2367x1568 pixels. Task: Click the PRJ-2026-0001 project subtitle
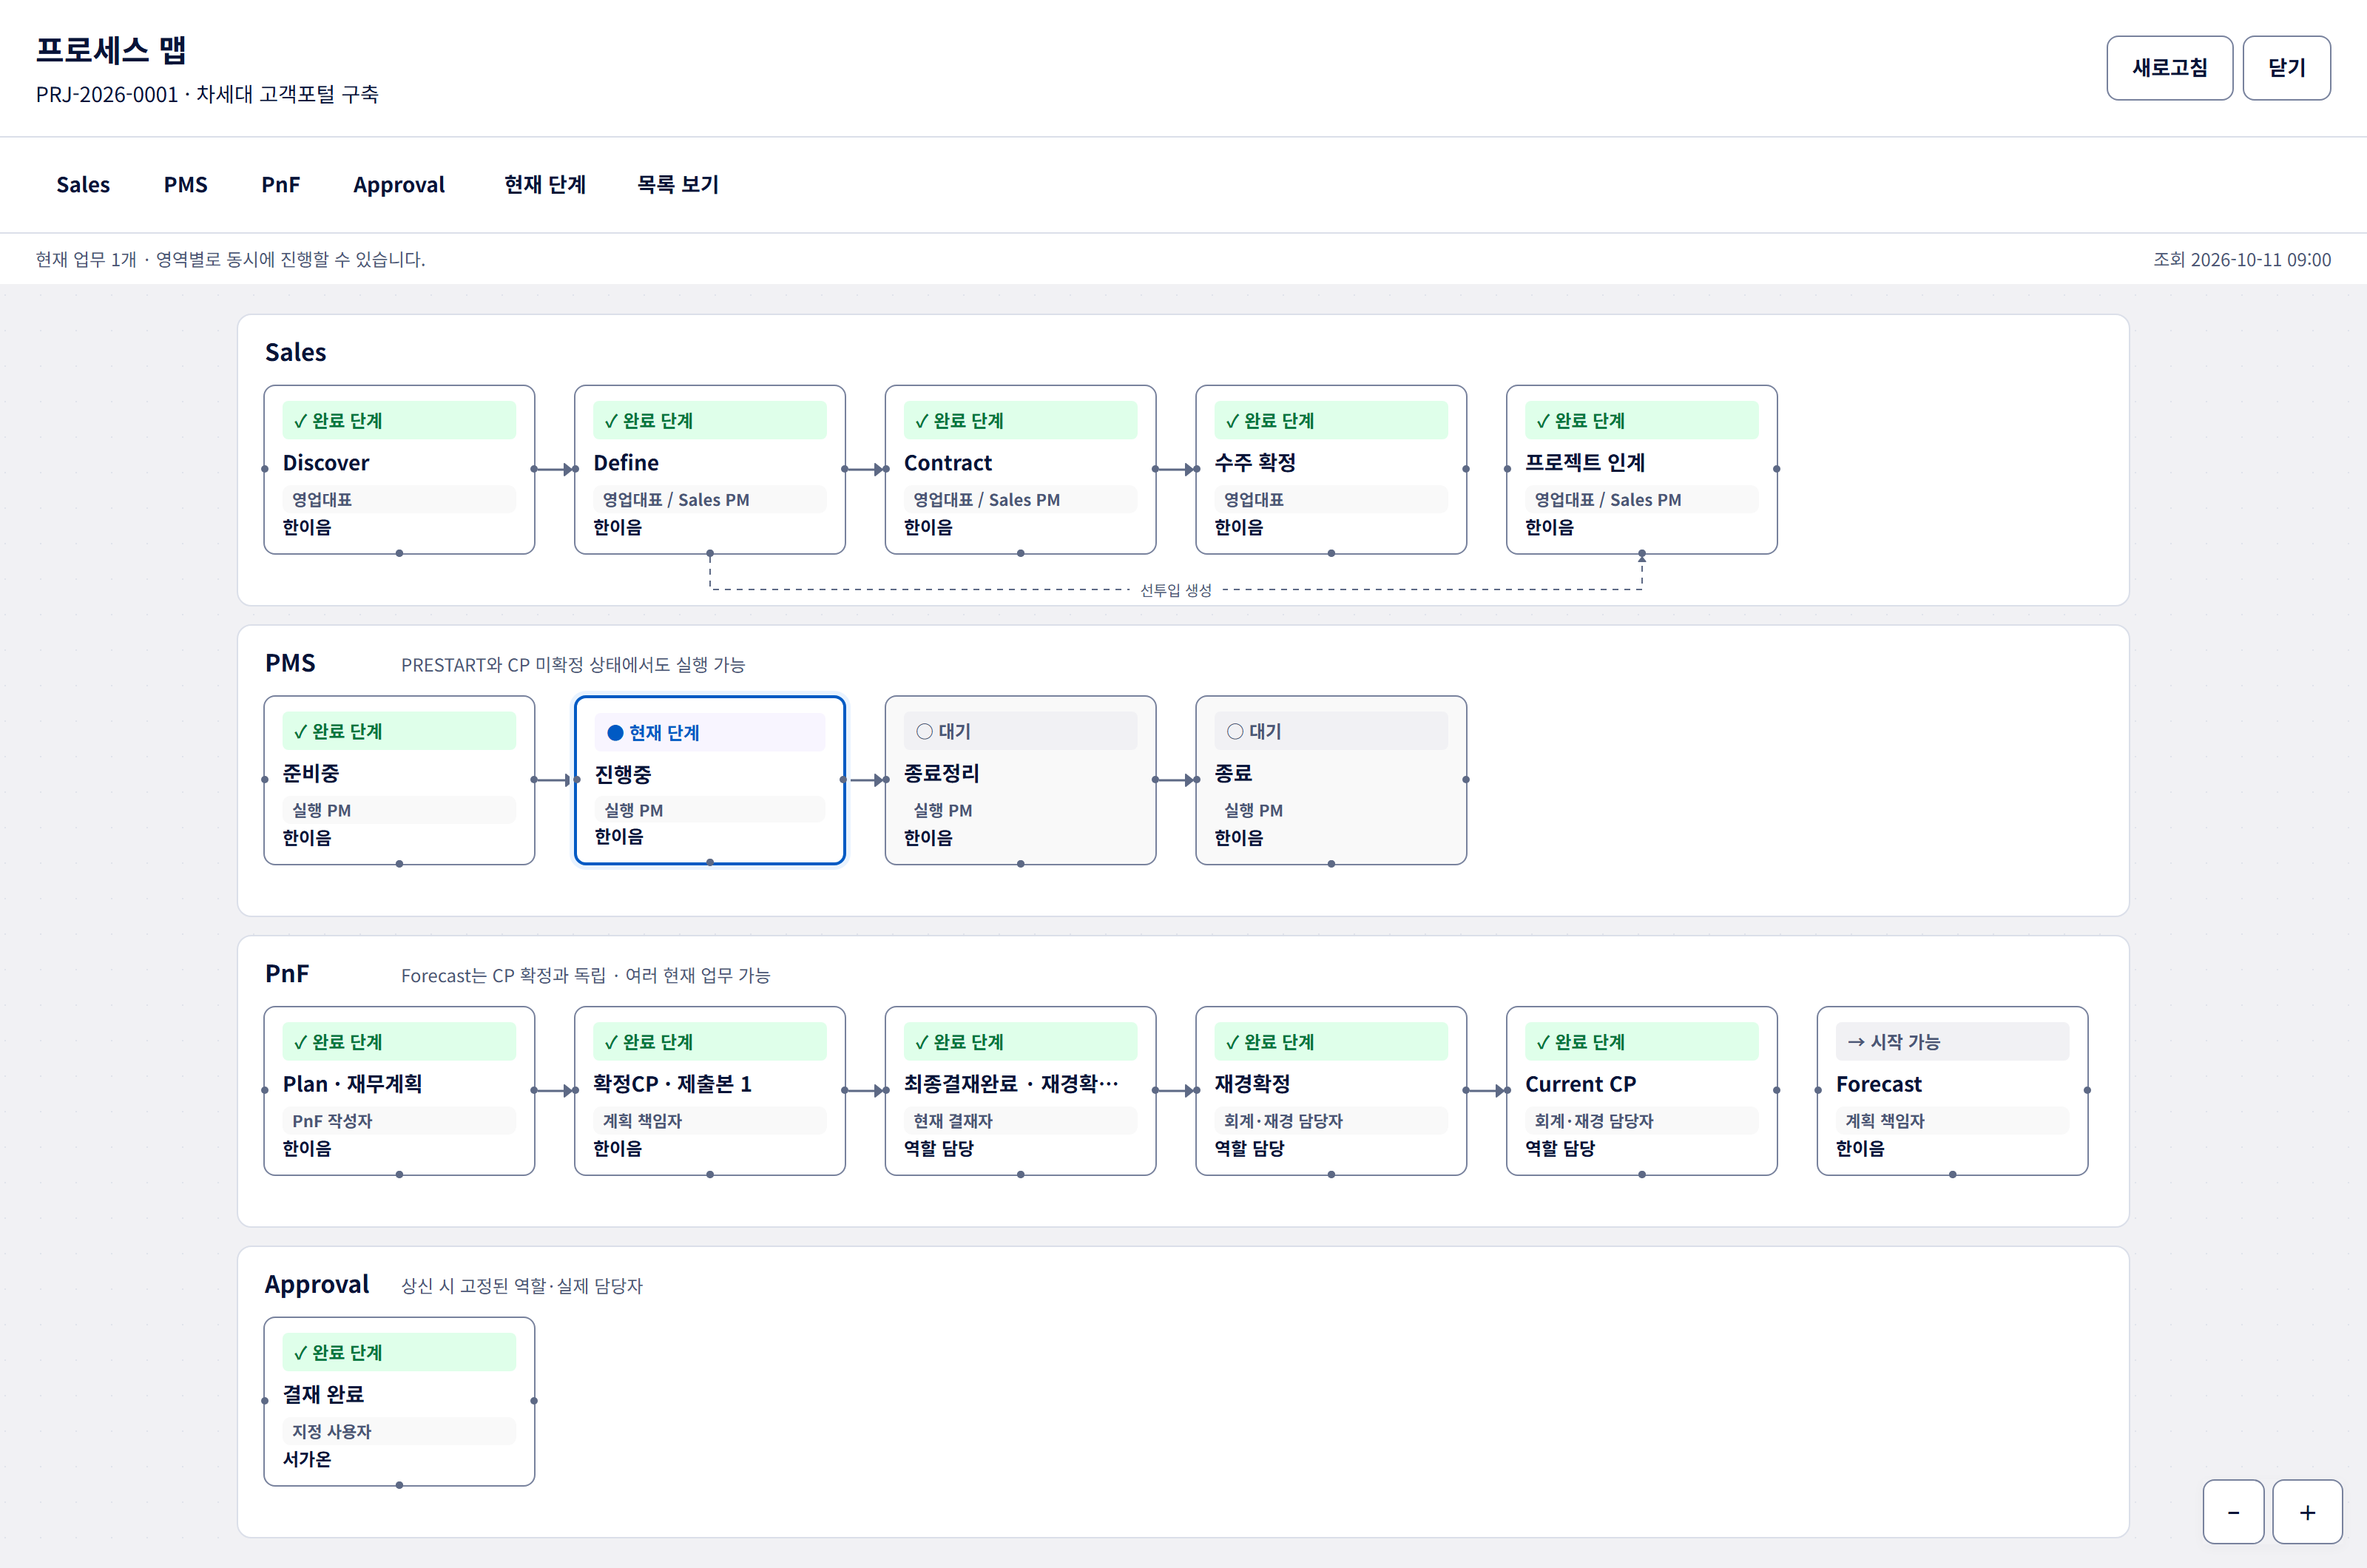click(207, 94)
